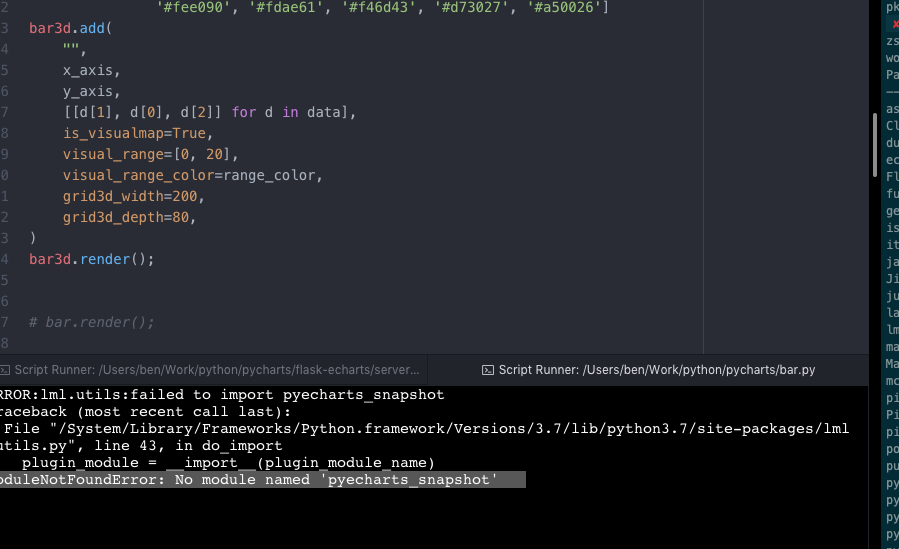Click the is_visualmap=True line
The width and height of the screenshot is (899, 549).
138,133
